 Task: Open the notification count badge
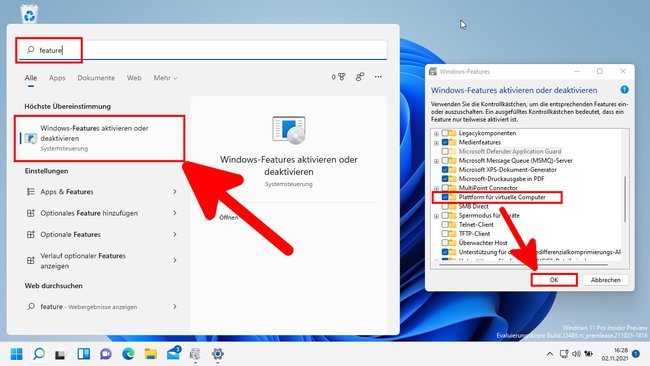(636, 354)
